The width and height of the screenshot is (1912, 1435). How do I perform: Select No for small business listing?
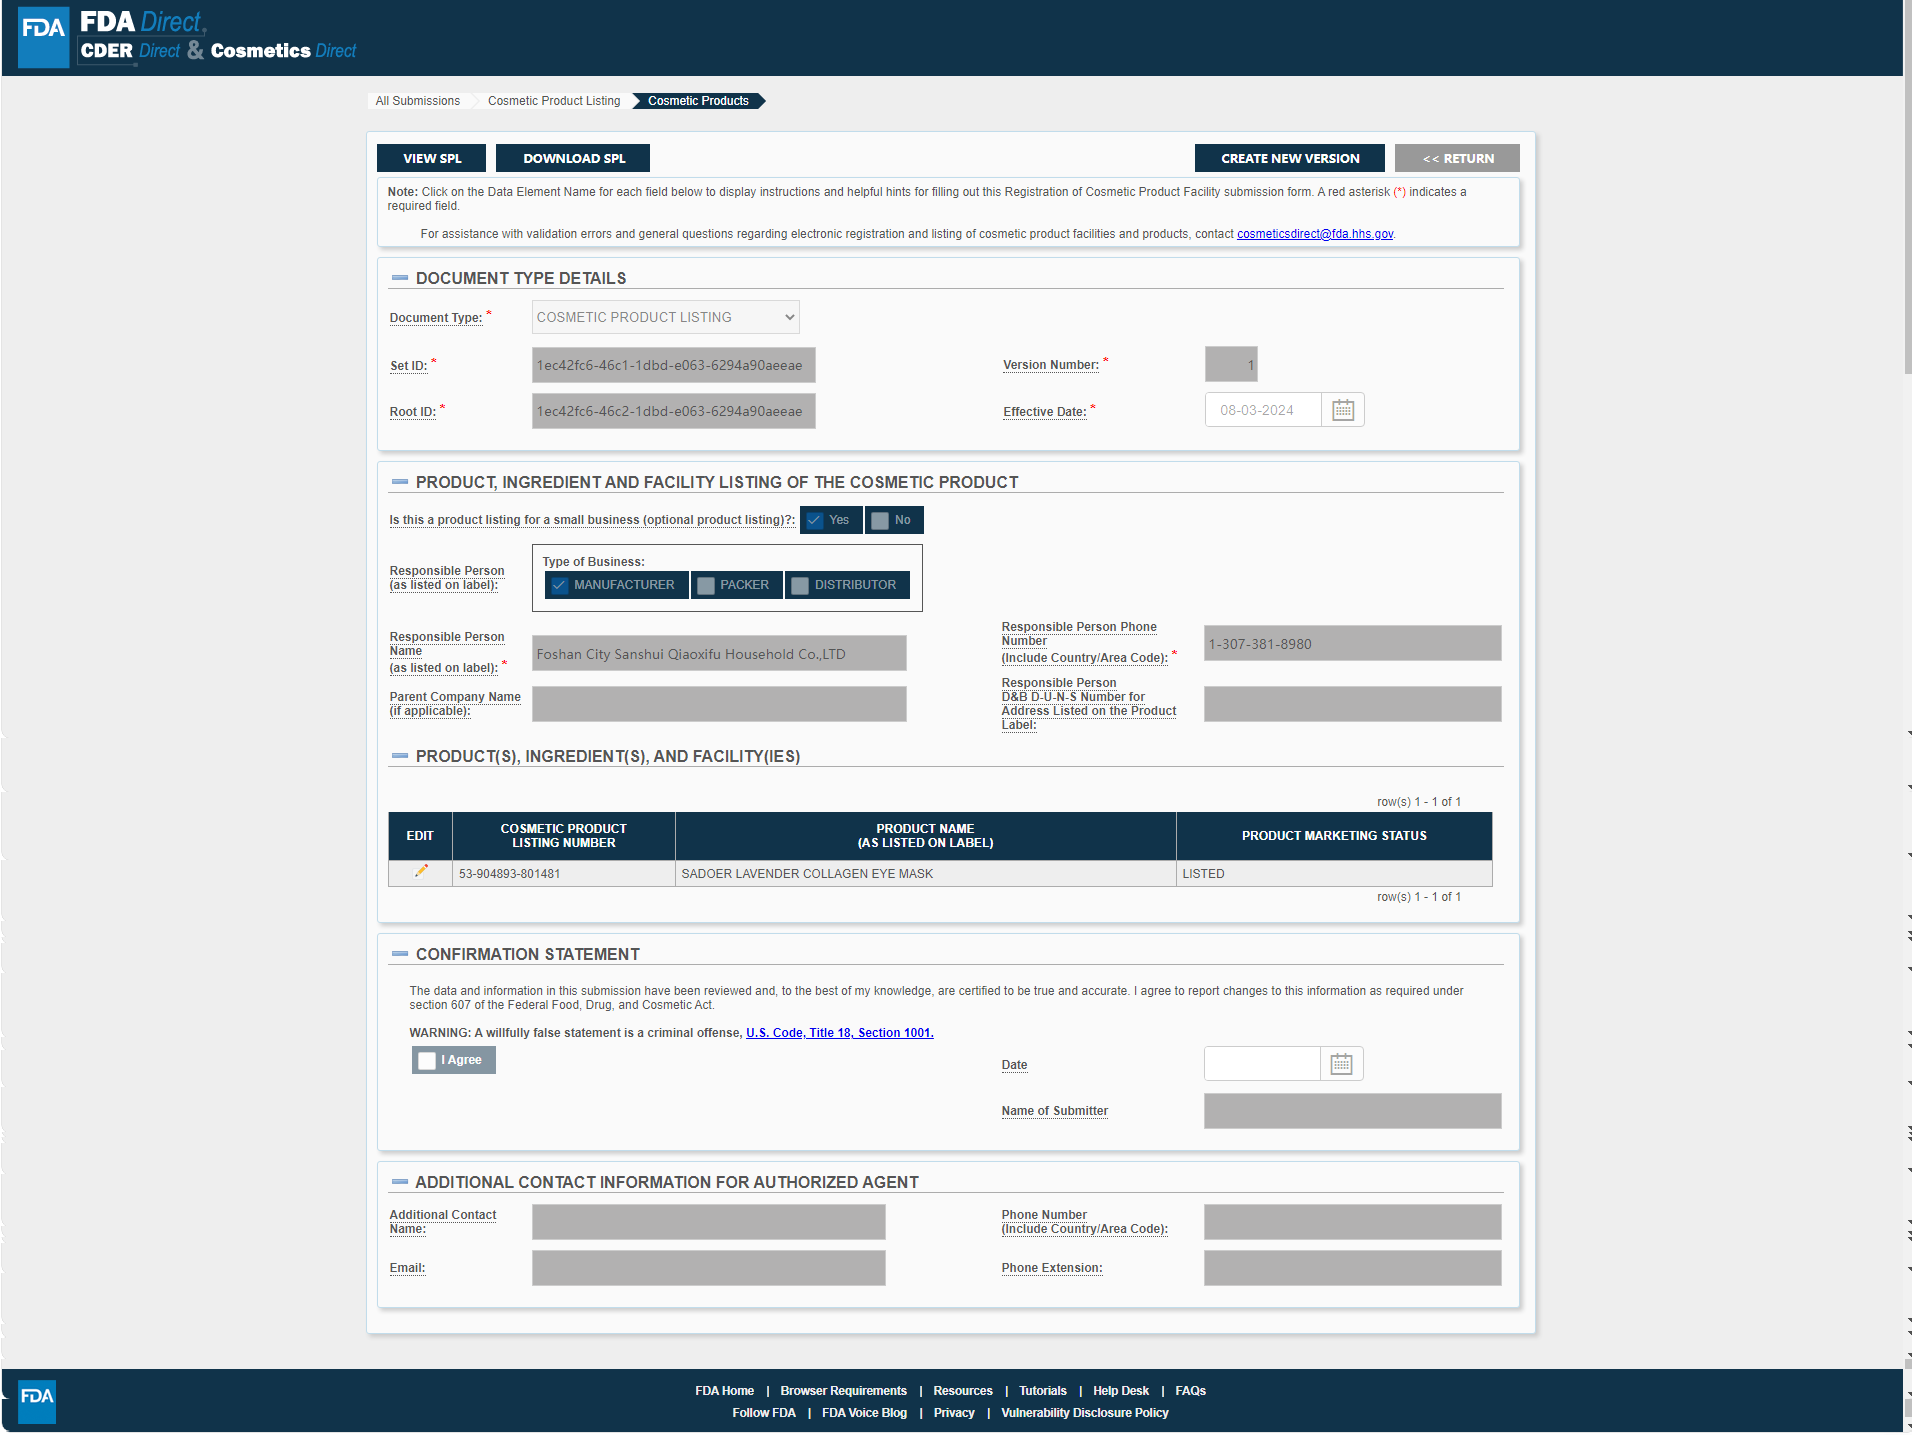[x=880, y=521]
